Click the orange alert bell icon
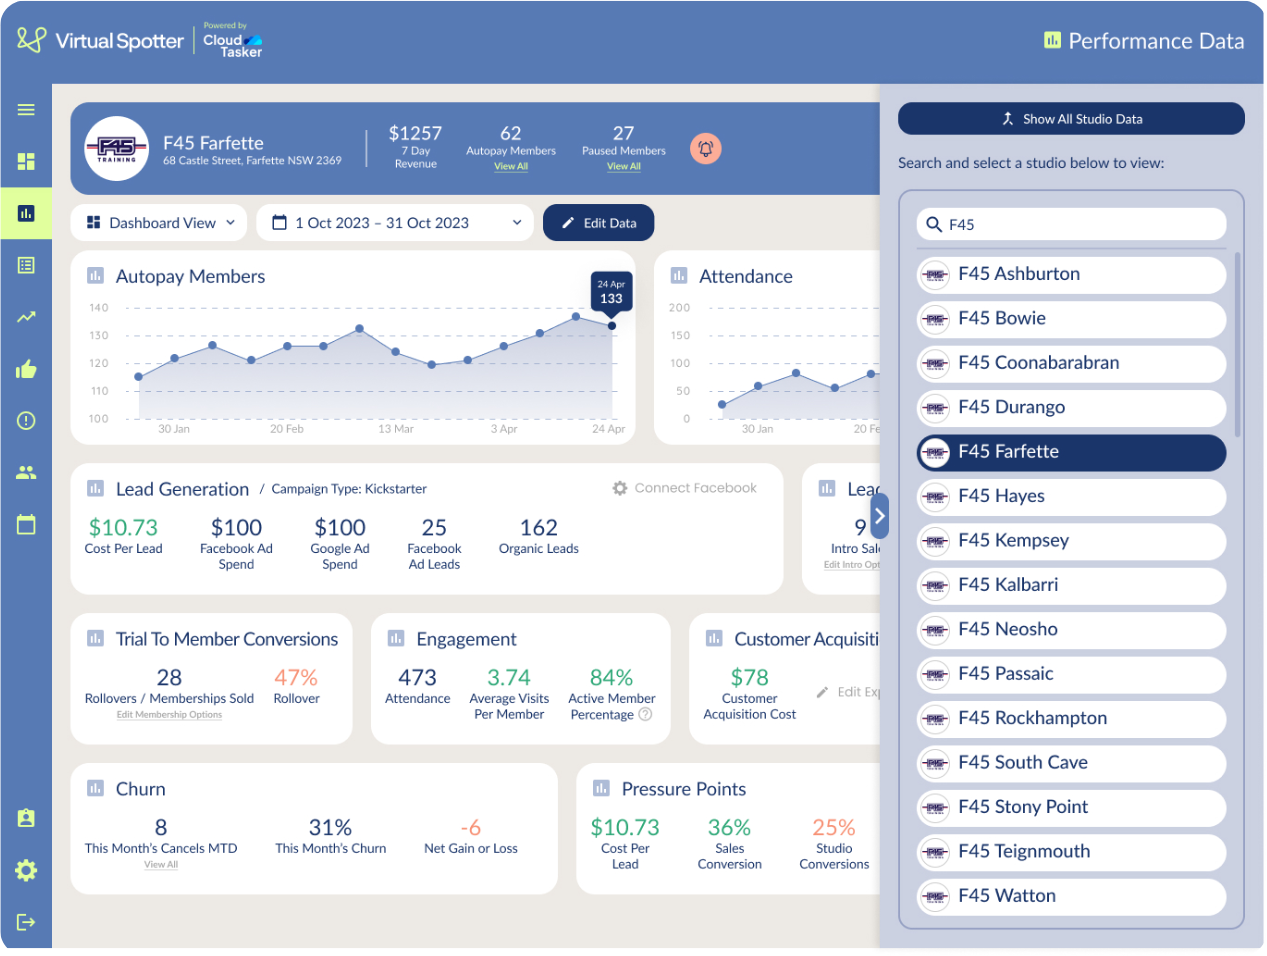The height and width of the screenshot is (956, 1267). [x=705, y=149]
